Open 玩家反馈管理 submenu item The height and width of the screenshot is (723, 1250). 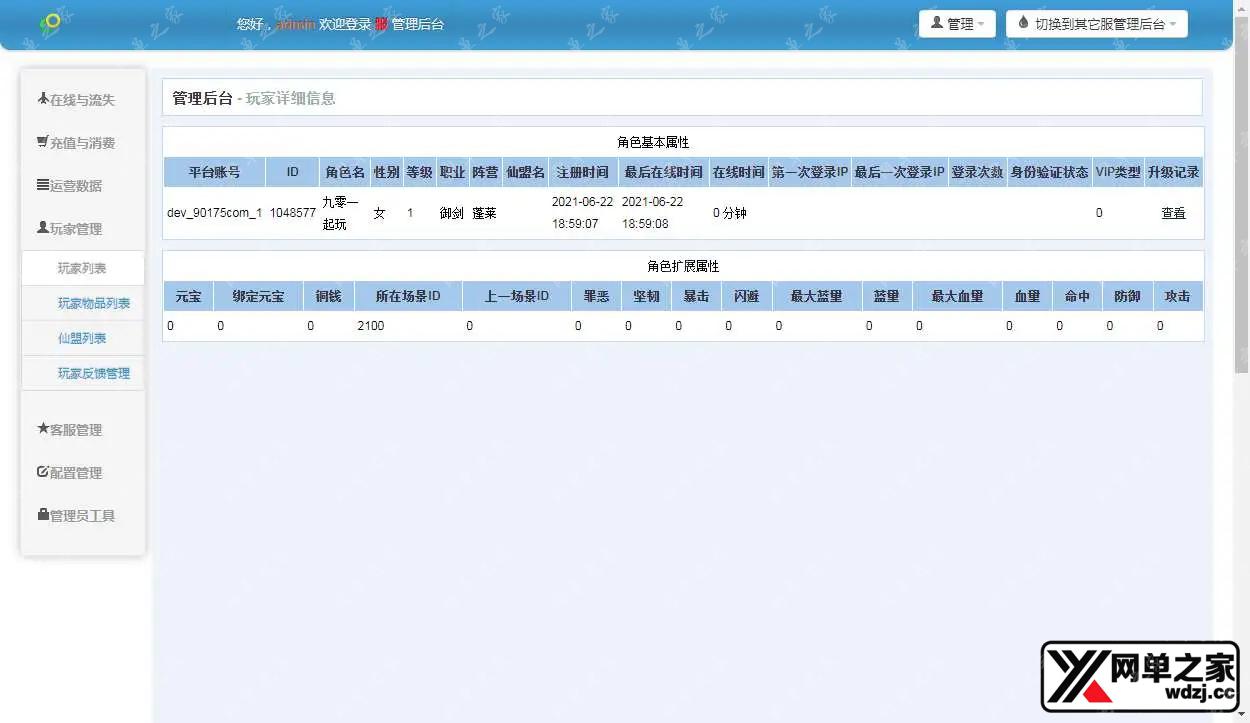point(94,373)
